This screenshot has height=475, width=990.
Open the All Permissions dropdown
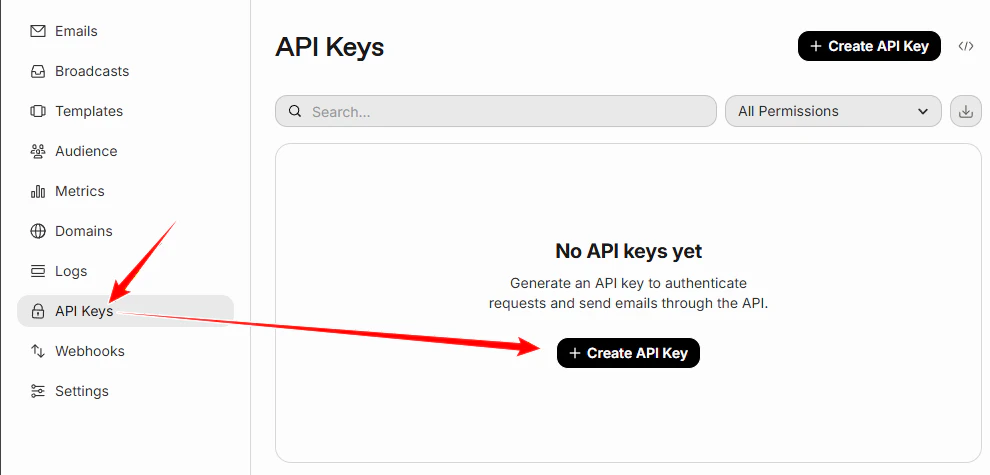click(832, 111)
